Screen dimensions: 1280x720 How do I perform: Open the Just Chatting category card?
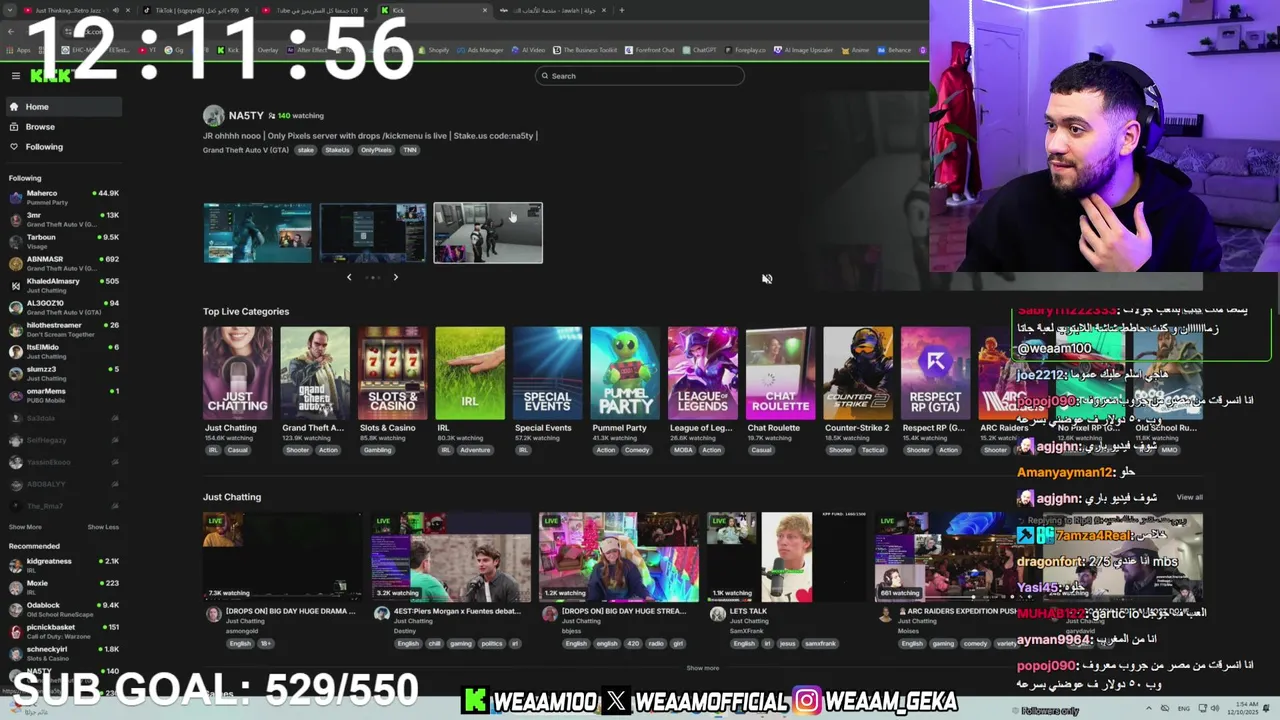pyautogui.click(x=237, y=373)
